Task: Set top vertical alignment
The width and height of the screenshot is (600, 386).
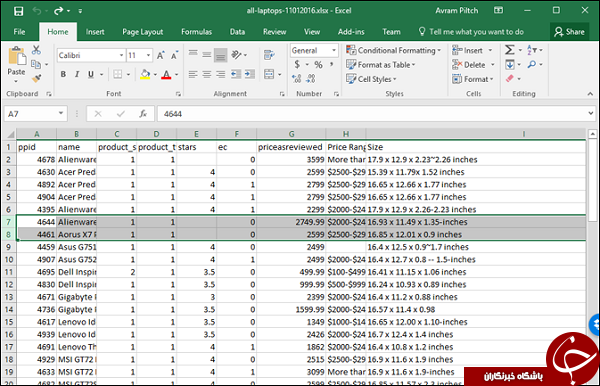Action: click(x=193, y=55)
